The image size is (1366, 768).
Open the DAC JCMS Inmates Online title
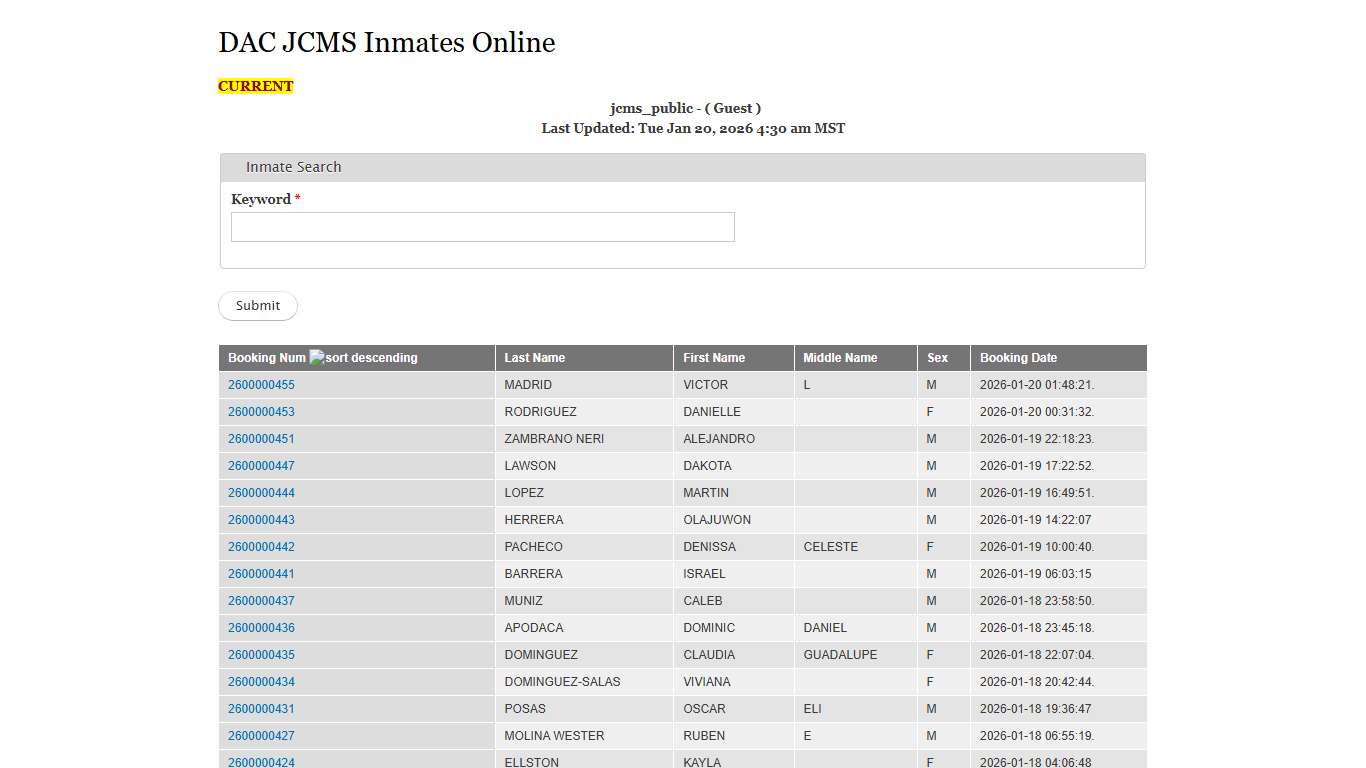pyautogui.click(x=387, y=43)
